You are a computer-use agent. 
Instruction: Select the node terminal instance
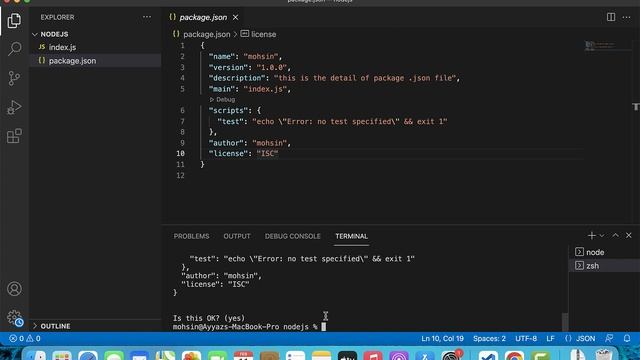[x=604, y=252]
